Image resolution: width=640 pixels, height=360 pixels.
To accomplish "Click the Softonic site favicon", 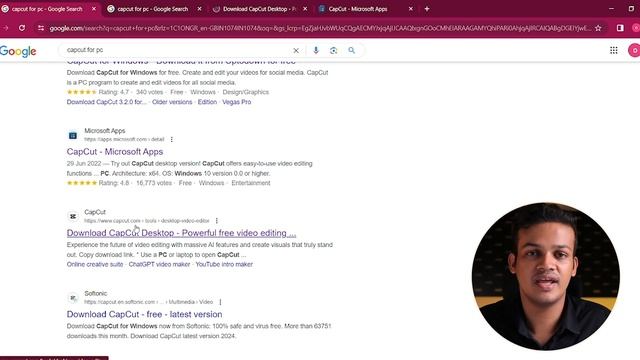I will 73,298.
